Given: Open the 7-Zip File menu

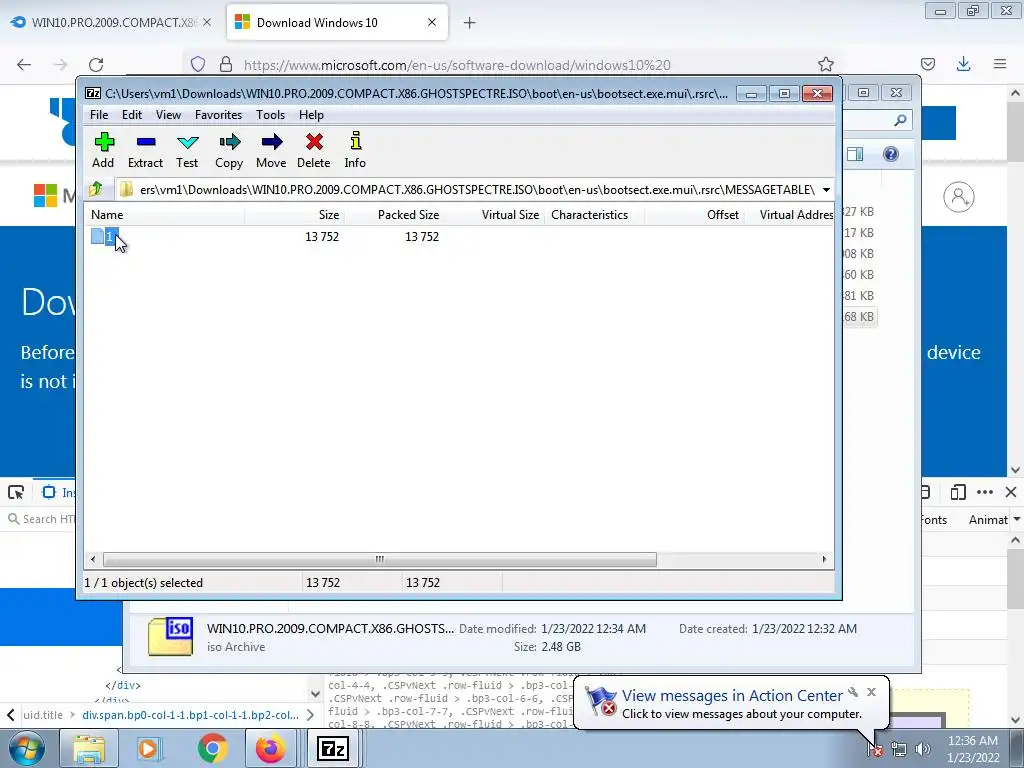Looking at the screenshot, I should (99, 115).
